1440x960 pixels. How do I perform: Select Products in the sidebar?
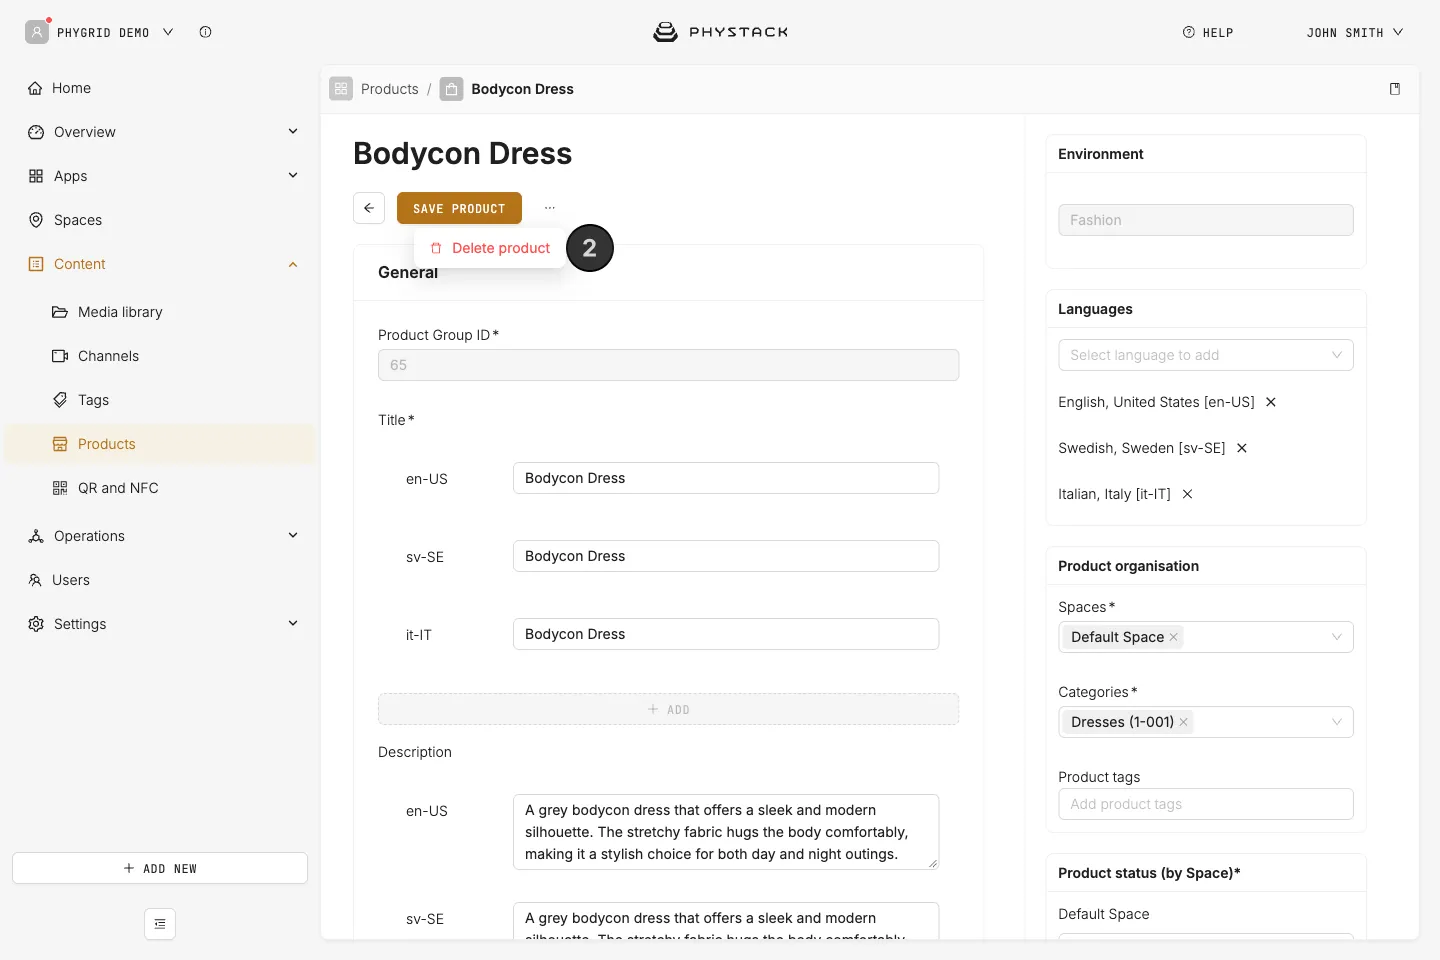pyautogui.click(x=160, y=444)
